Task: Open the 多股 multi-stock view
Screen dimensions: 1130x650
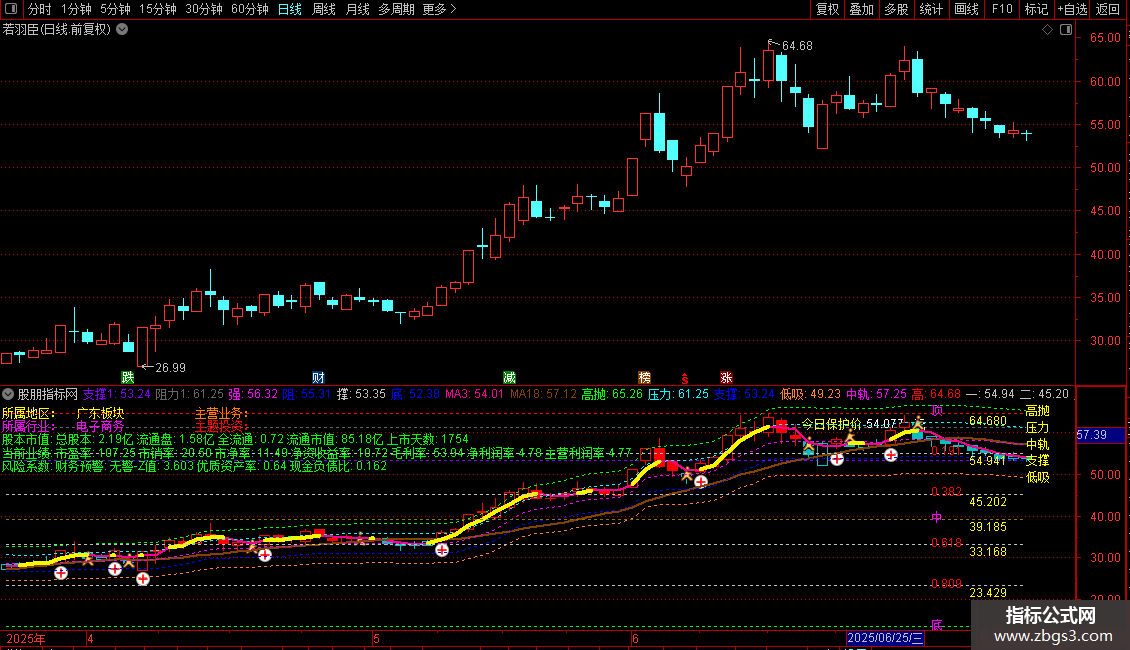Action: point(897,9)
